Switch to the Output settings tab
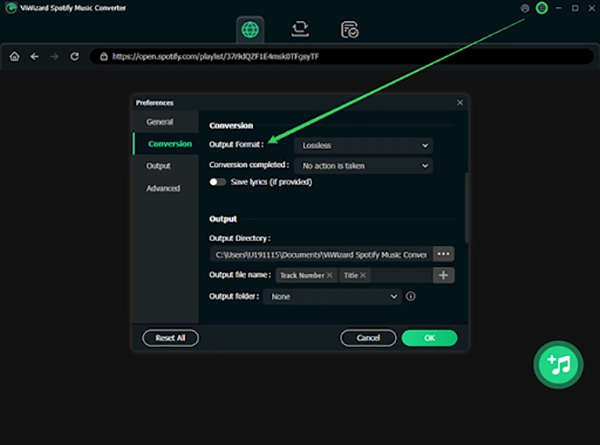 pyautogui.click(x=165, y=166)
